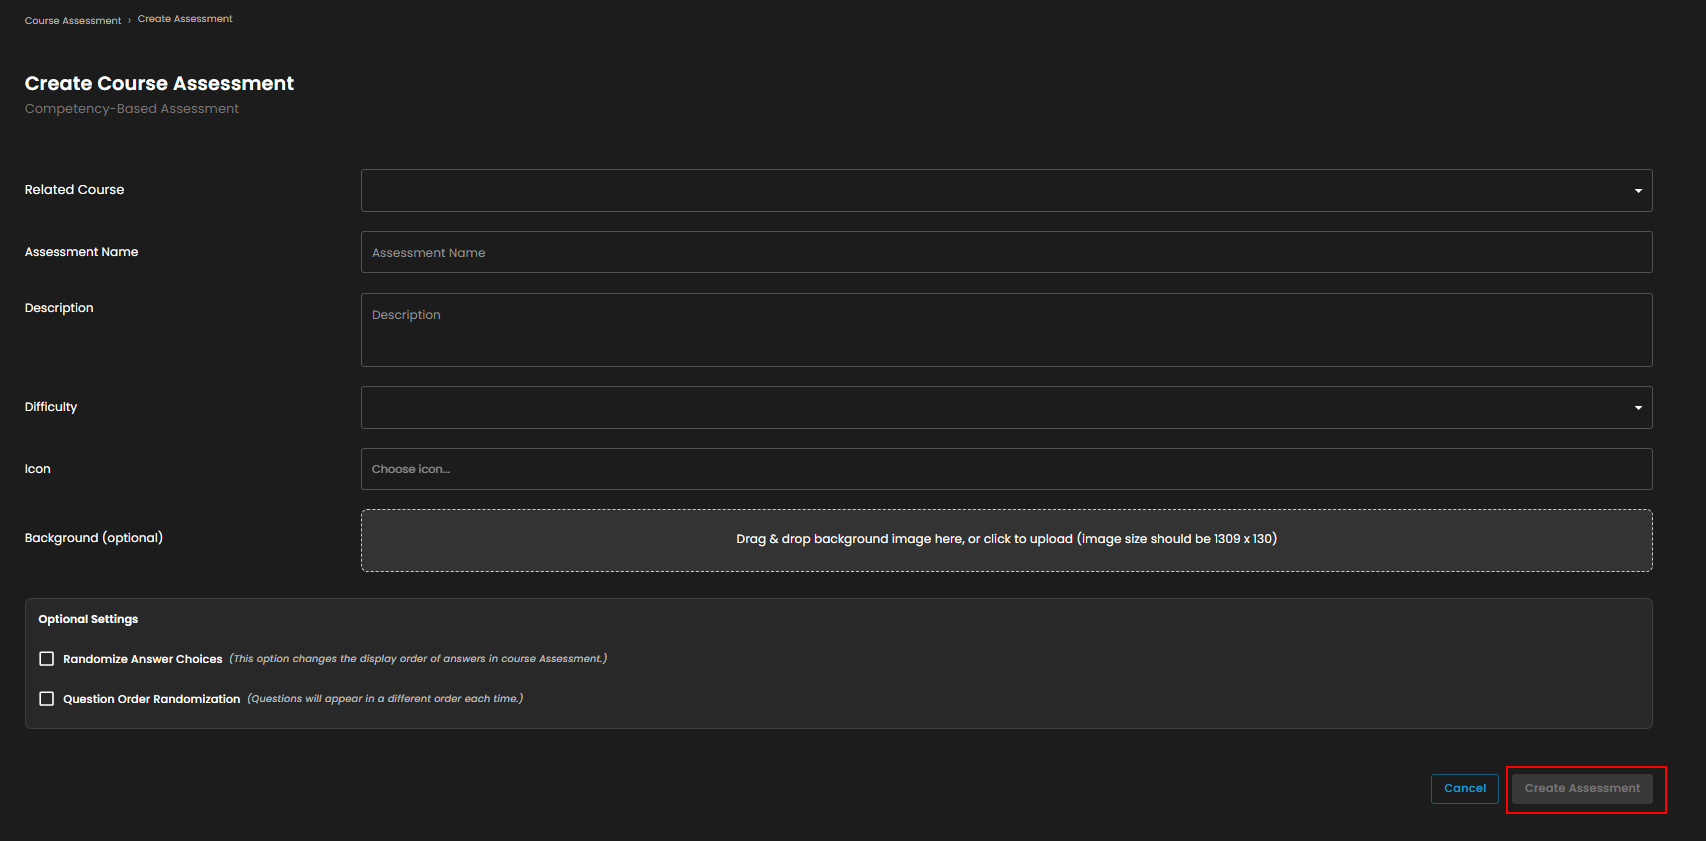Image resolution: width=1706 pixels, height=841 pixels.
Task: Click the Create Assessment button
Action: click(1581, 788)
